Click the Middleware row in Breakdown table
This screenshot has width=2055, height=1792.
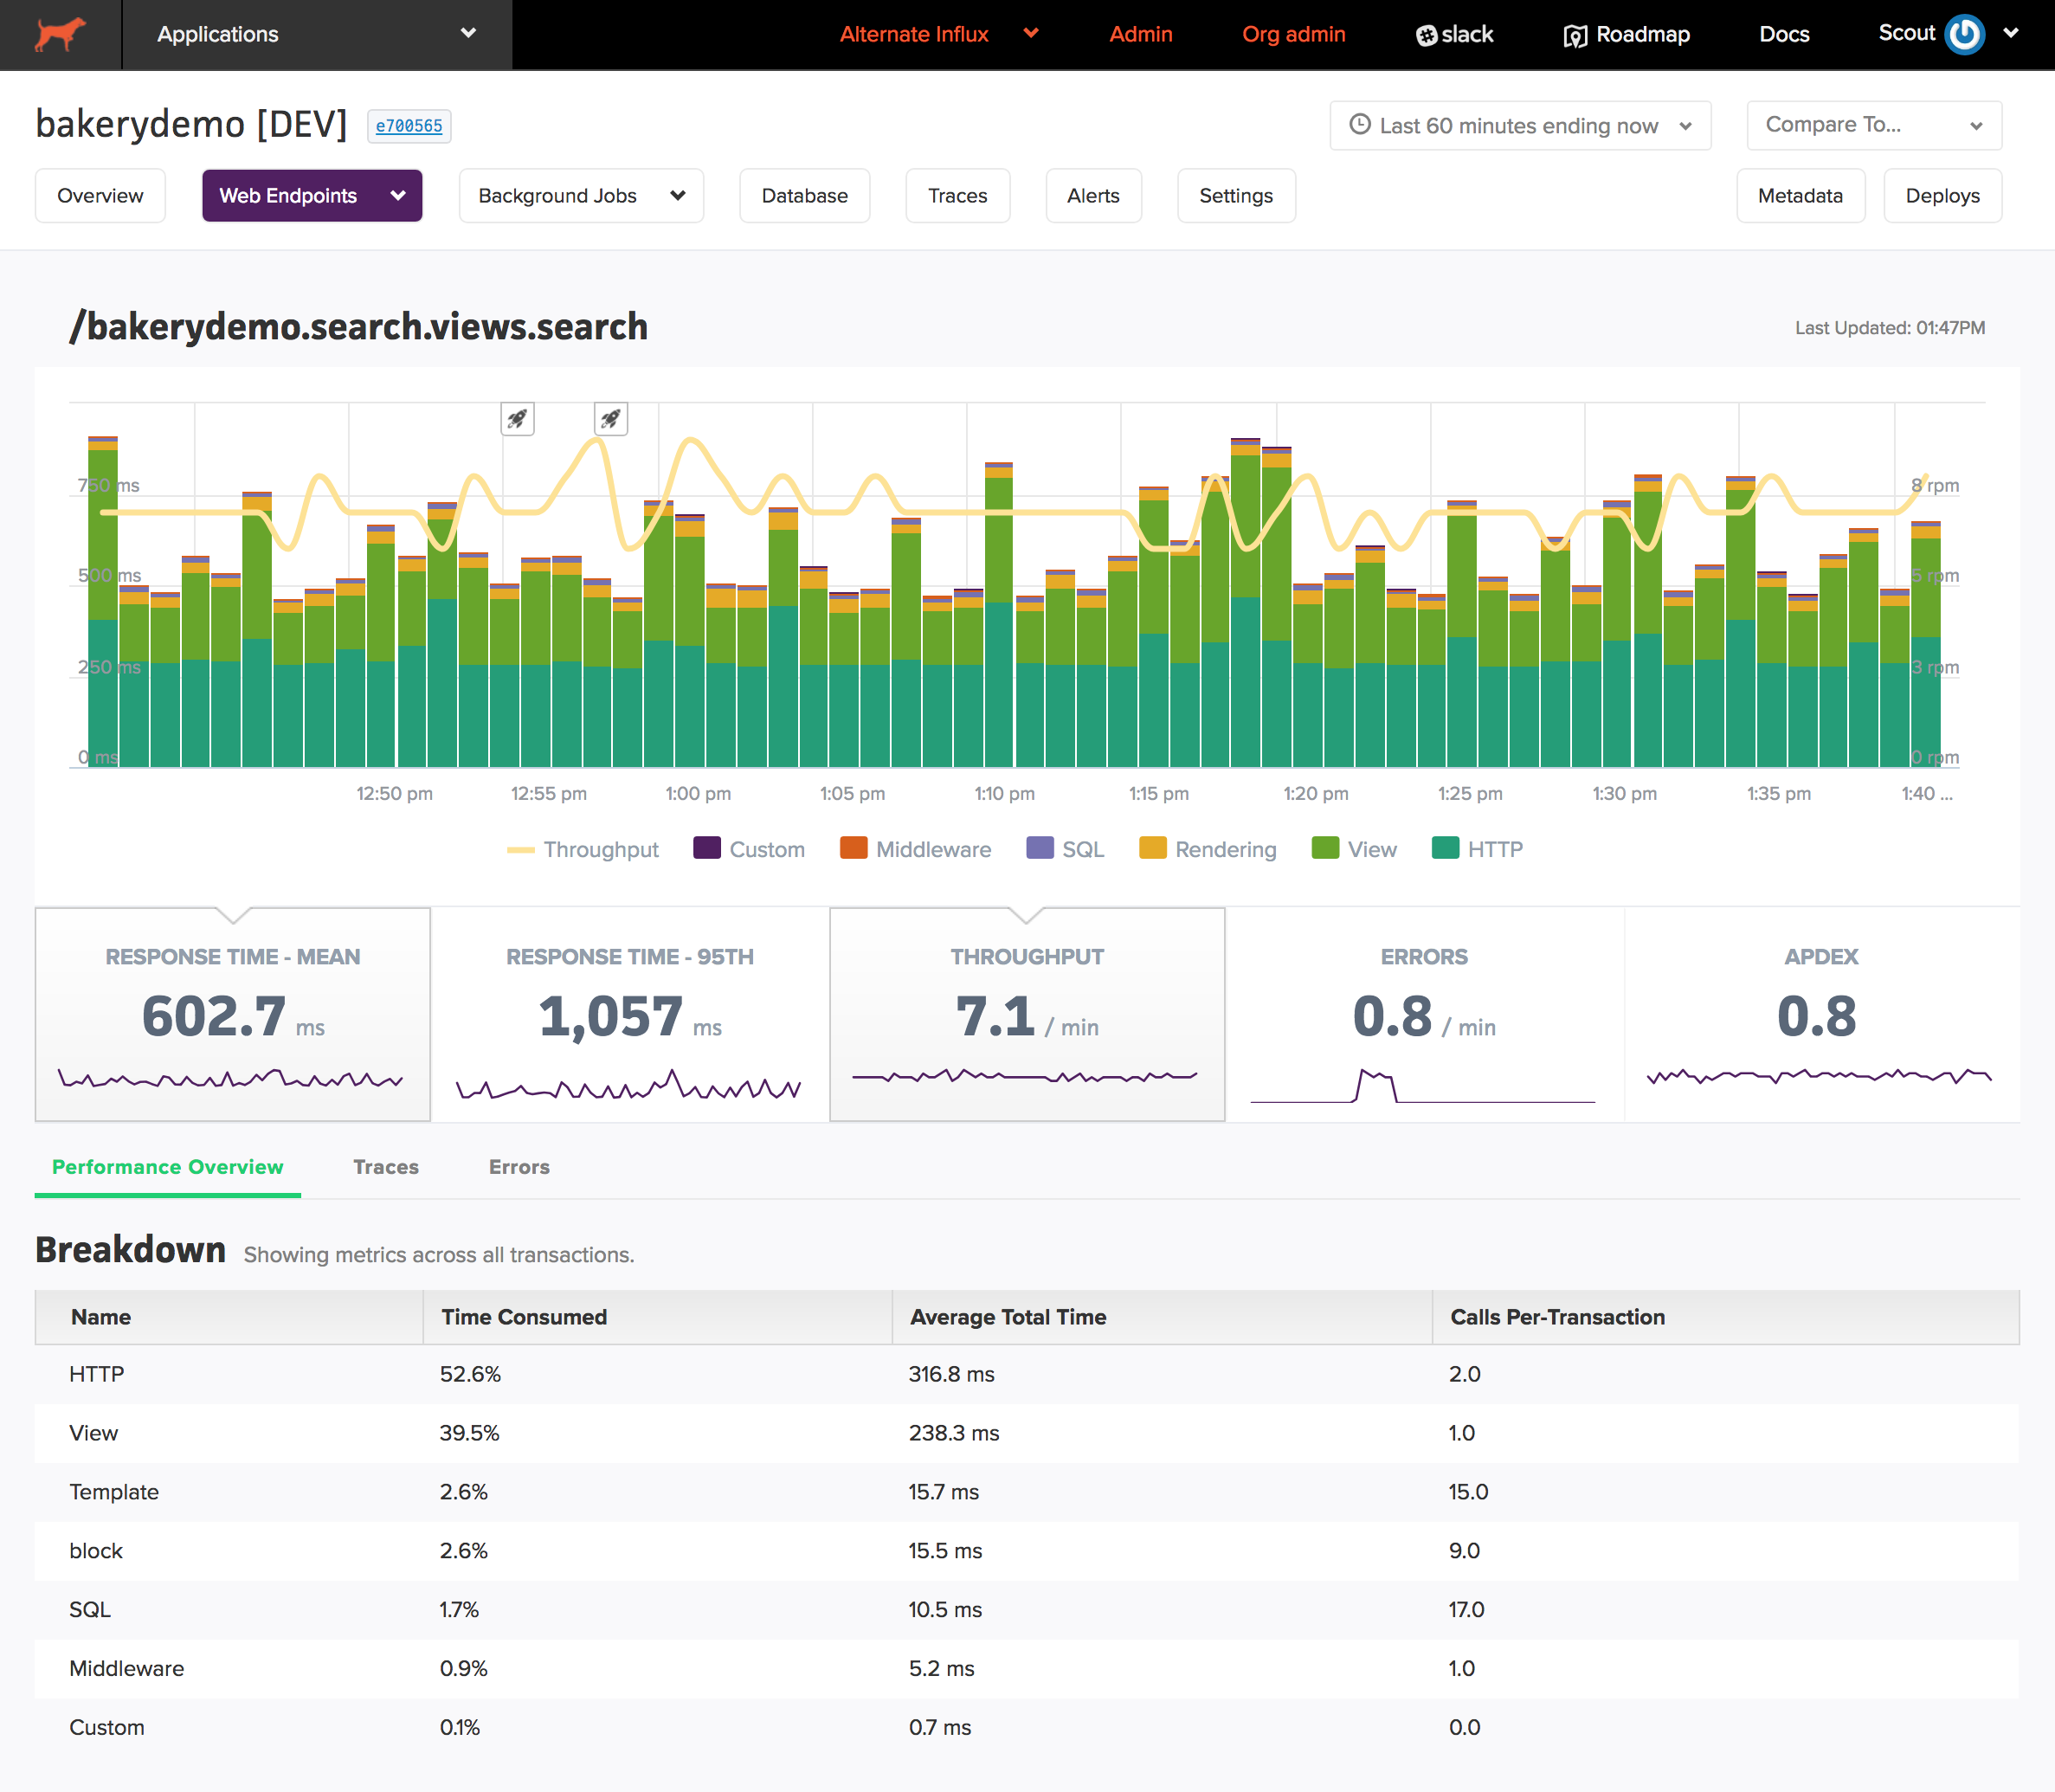click(1027, 1669)
